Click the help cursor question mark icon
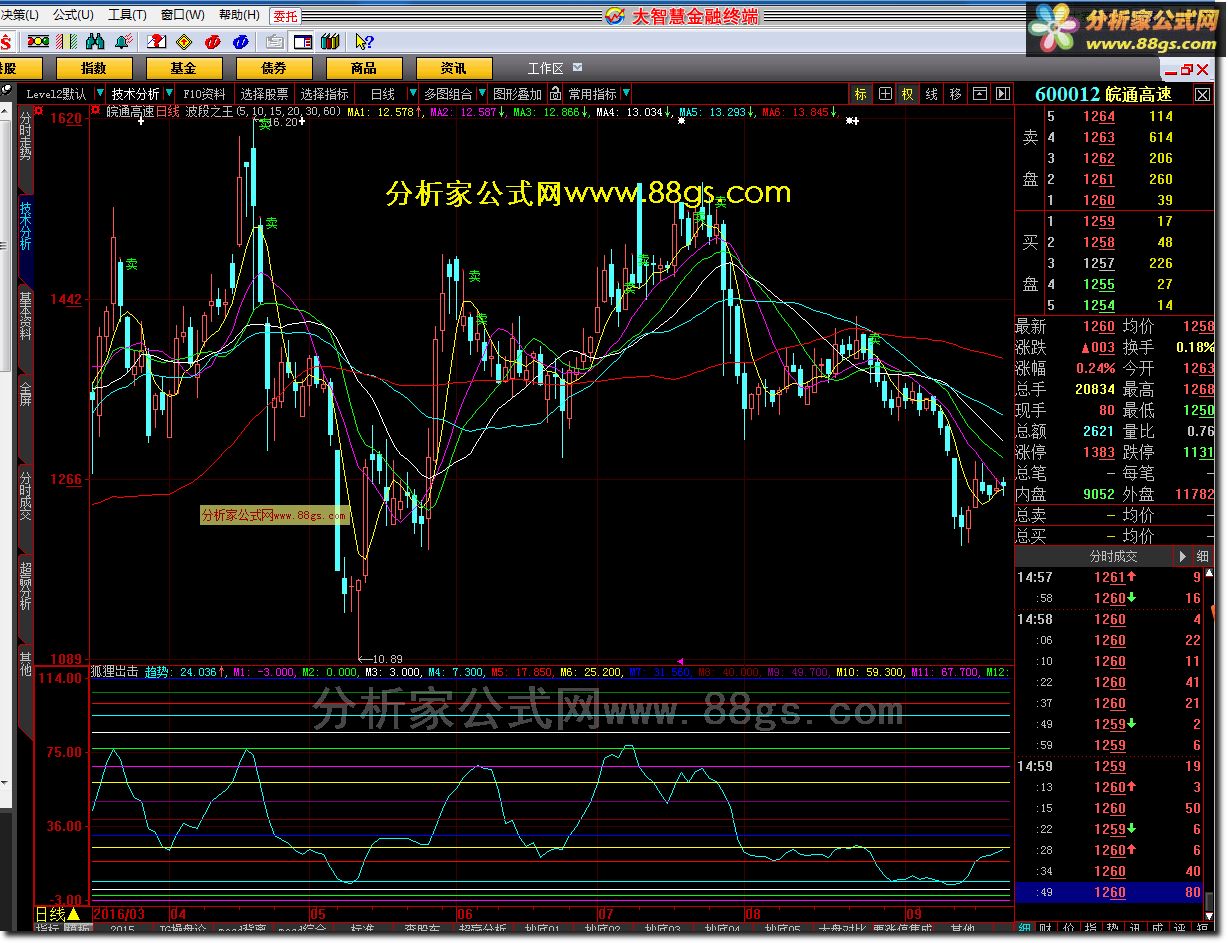The image size is (1228, 943). pyautogui.click(x=364, y=42)
